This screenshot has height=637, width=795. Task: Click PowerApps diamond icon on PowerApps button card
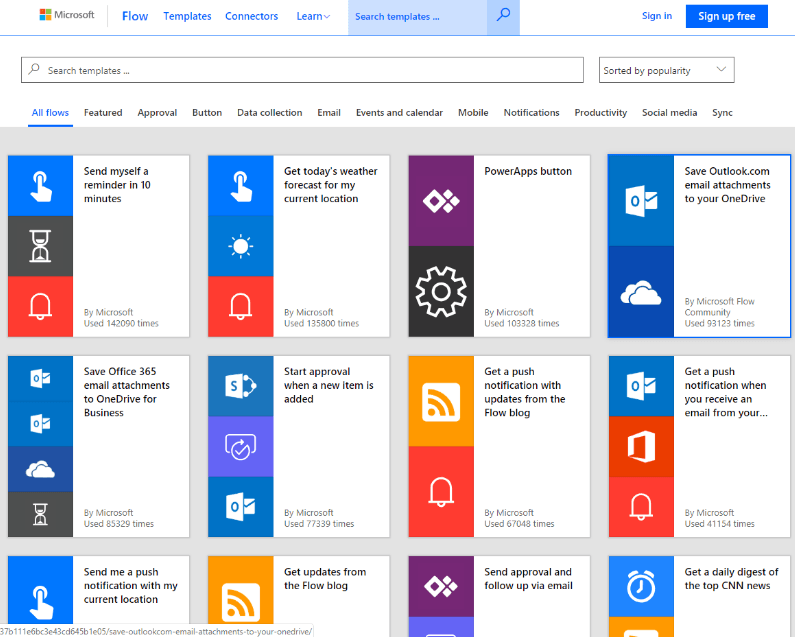pos(441,201)
